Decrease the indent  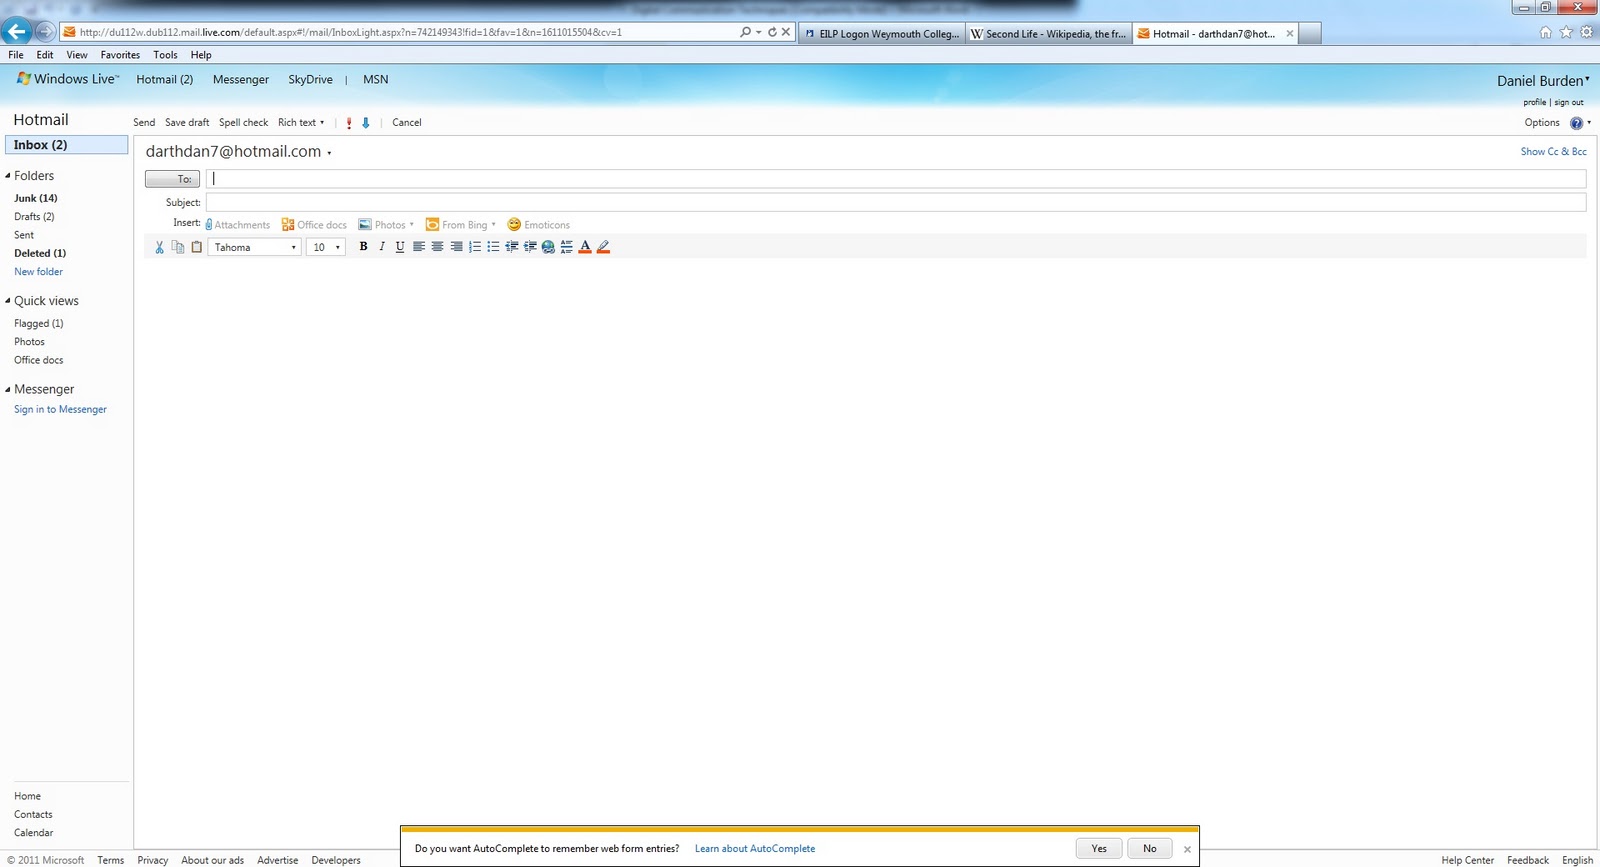click(x=512, y=247)
